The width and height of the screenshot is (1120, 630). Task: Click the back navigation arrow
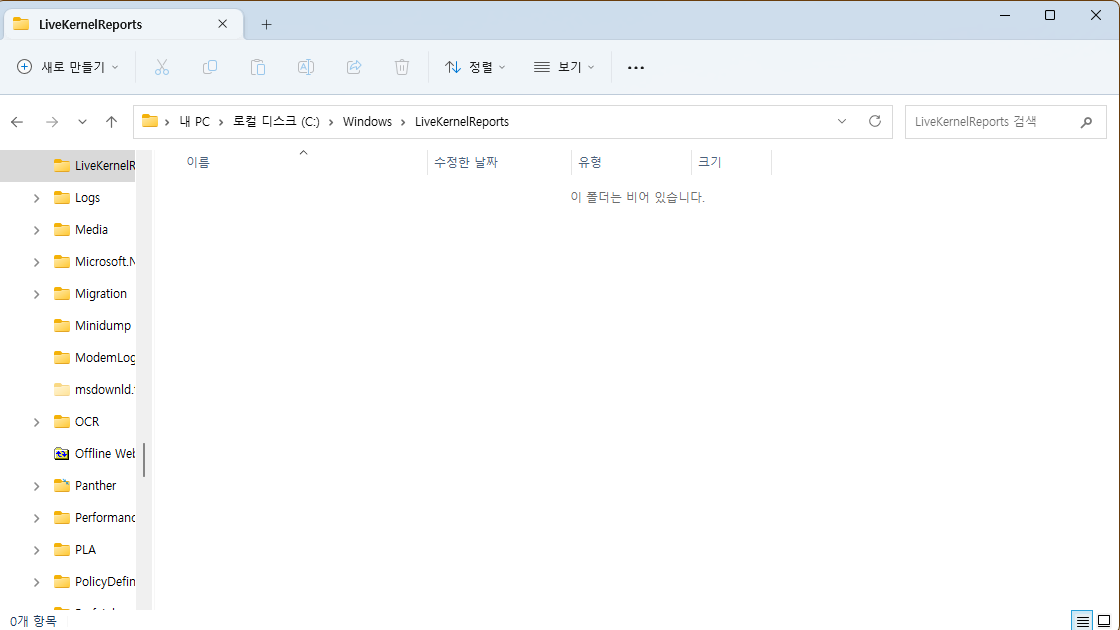[x=16, y=121]
